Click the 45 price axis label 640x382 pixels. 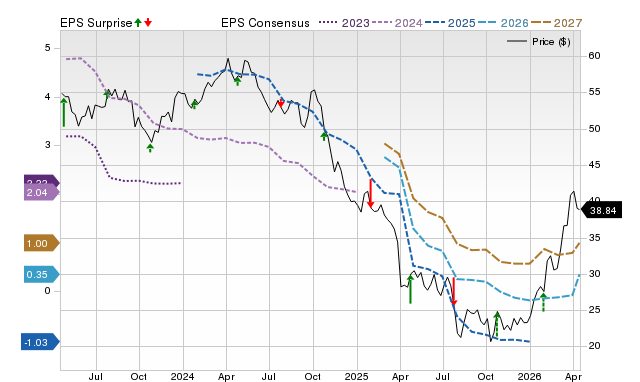point(594,165)
